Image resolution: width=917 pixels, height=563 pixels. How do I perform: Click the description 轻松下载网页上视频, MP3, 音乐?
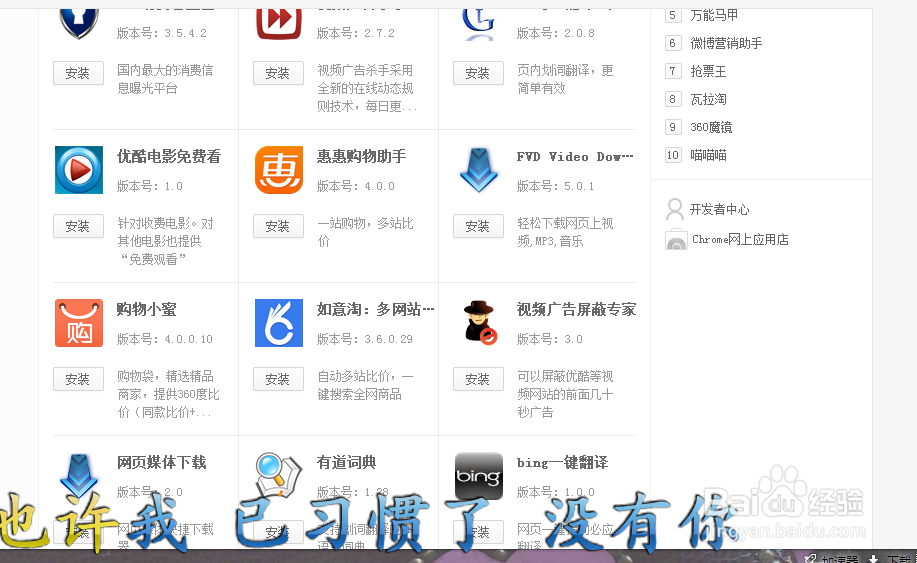click(x=565, y=232)
